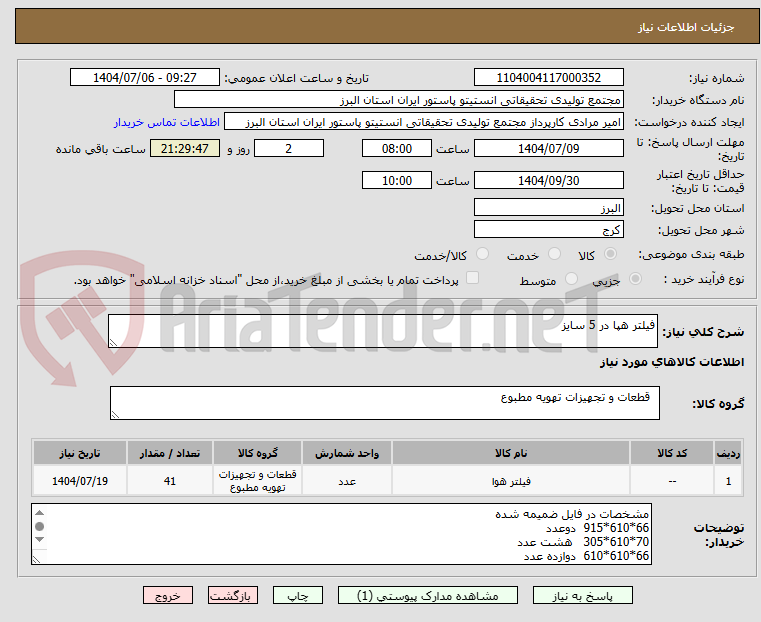Click the 66*610*915 دوعدد notes line
This screenshot has width=761, height=622.
597,528
